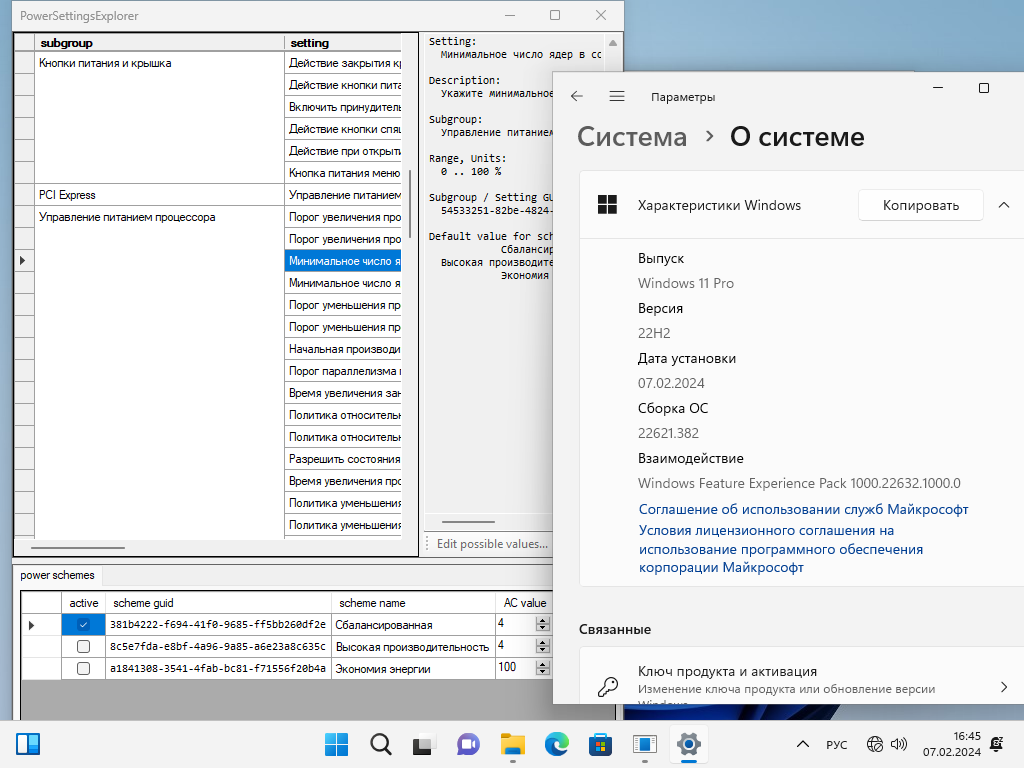Open Settings navigation hamburger menu
This screenshot has width=1024, height=768.
617,97
